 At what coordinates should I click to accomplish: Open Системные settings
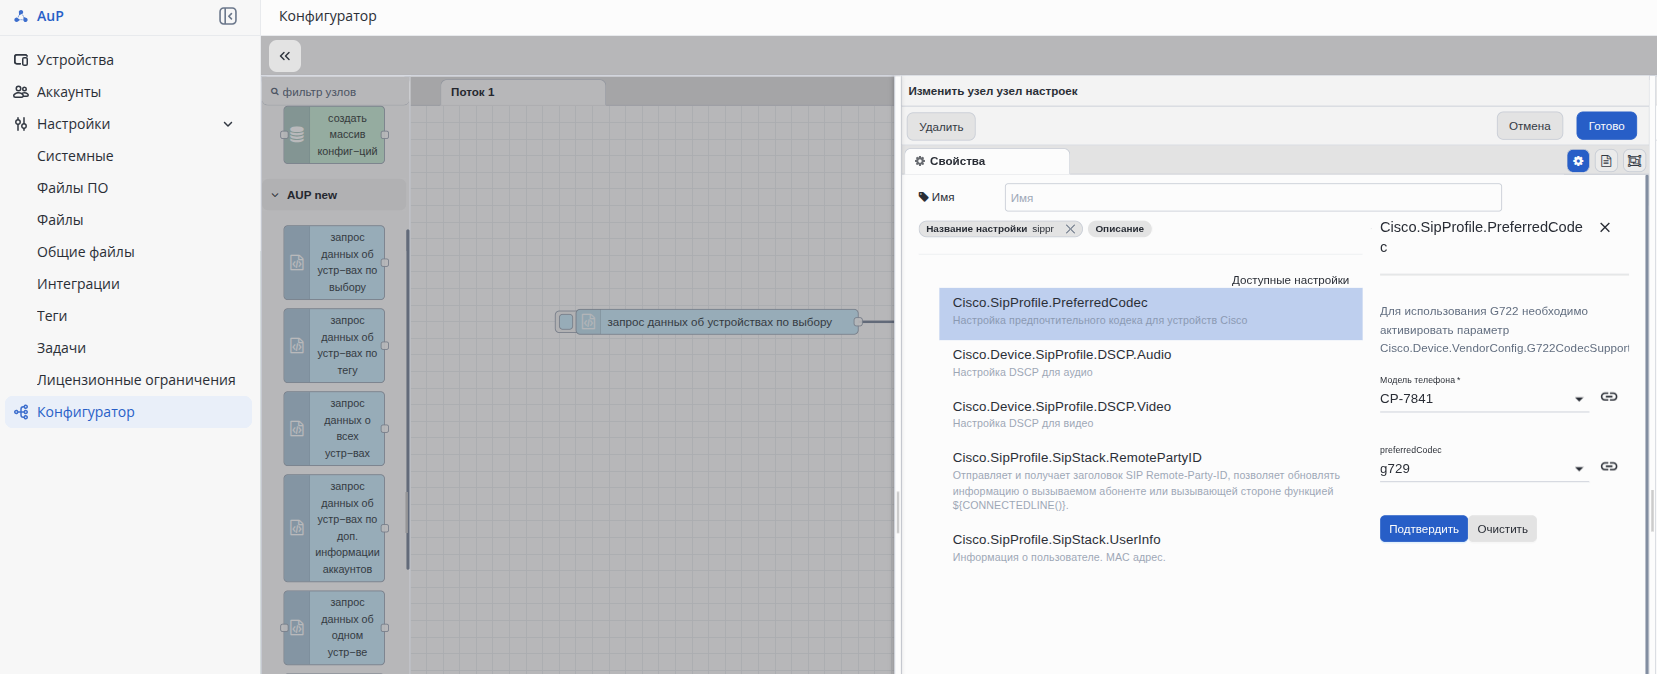(75, 156)
